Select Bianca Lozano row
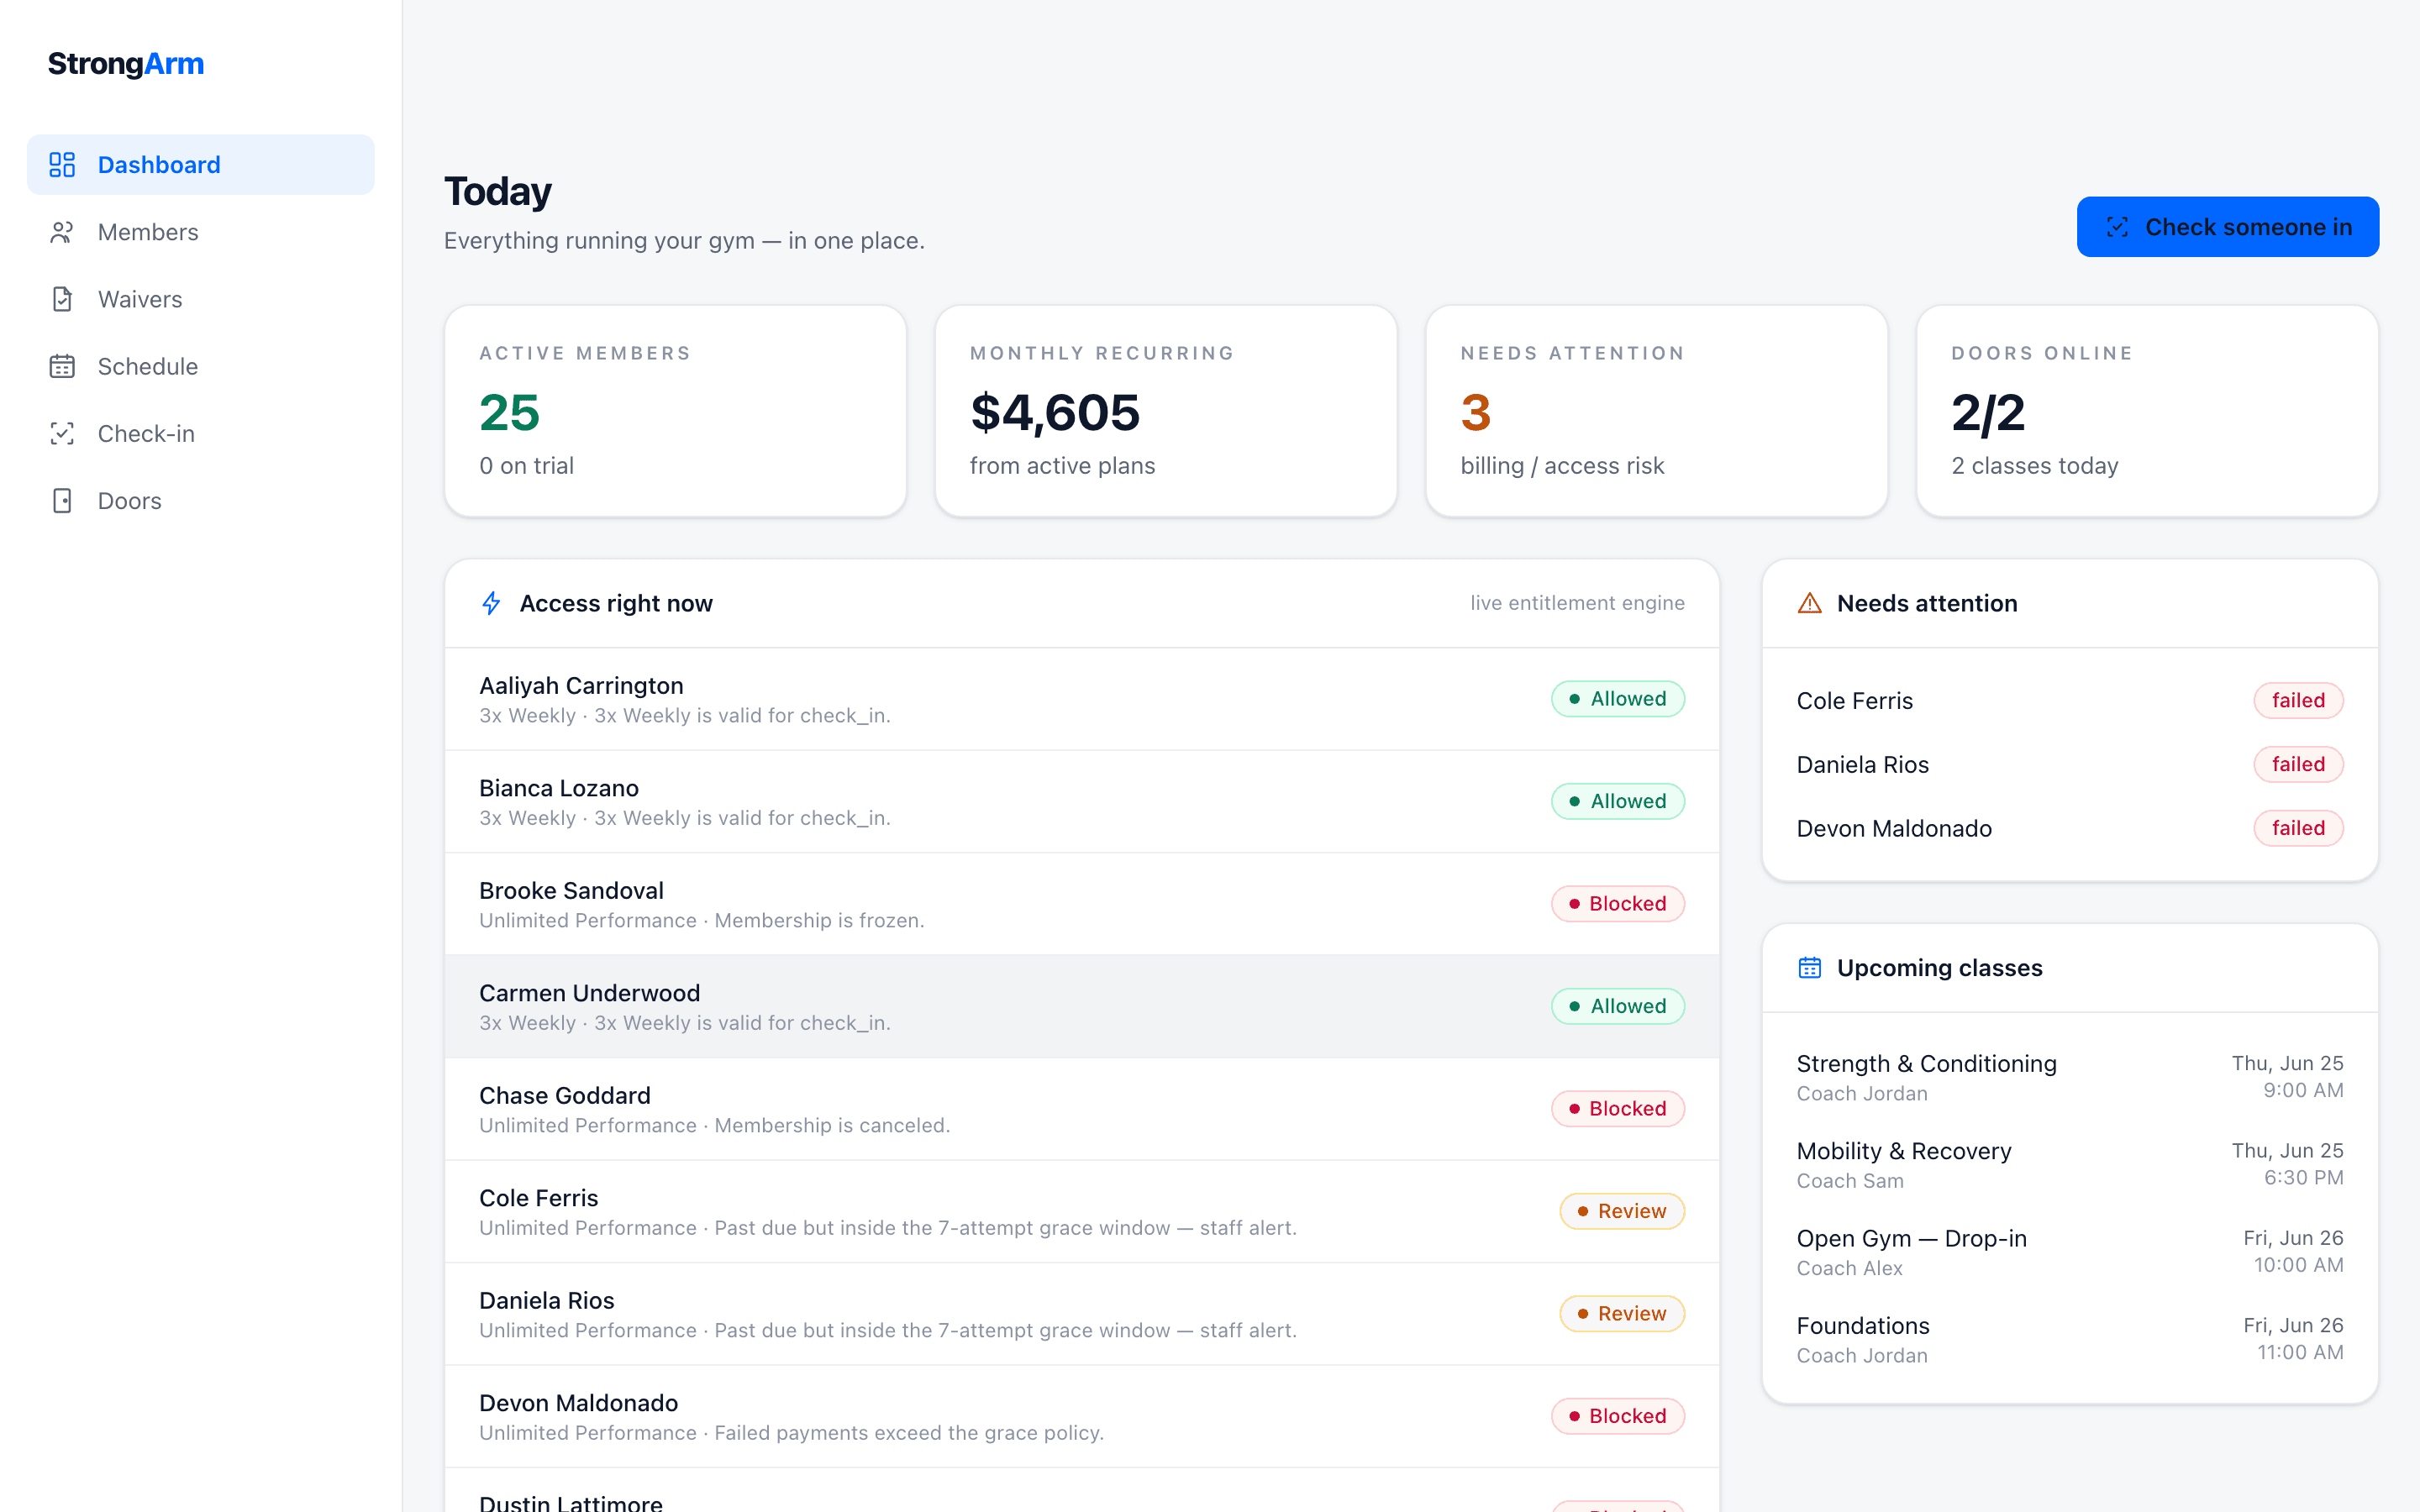The width and height of the screenshot is (2420, 1512). (1082, 802)
